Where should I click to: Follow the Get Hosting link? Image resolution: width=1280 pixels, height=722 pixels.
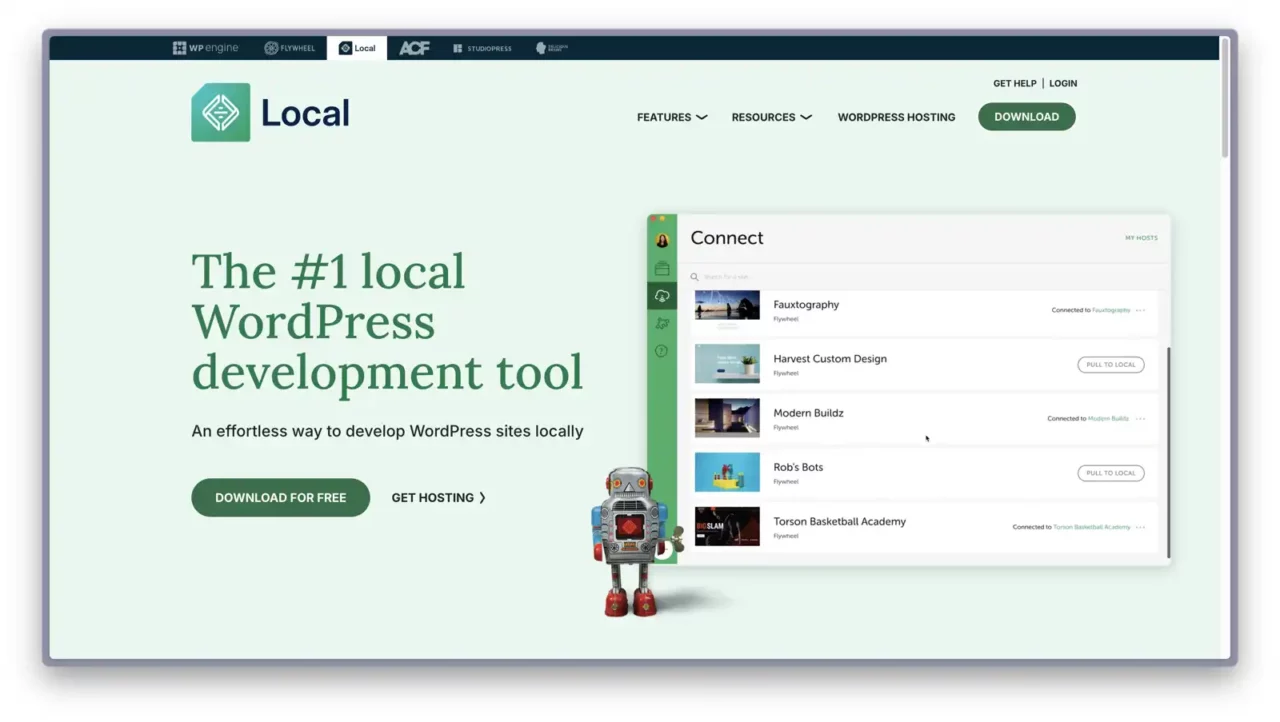click(x=438, y=497)
